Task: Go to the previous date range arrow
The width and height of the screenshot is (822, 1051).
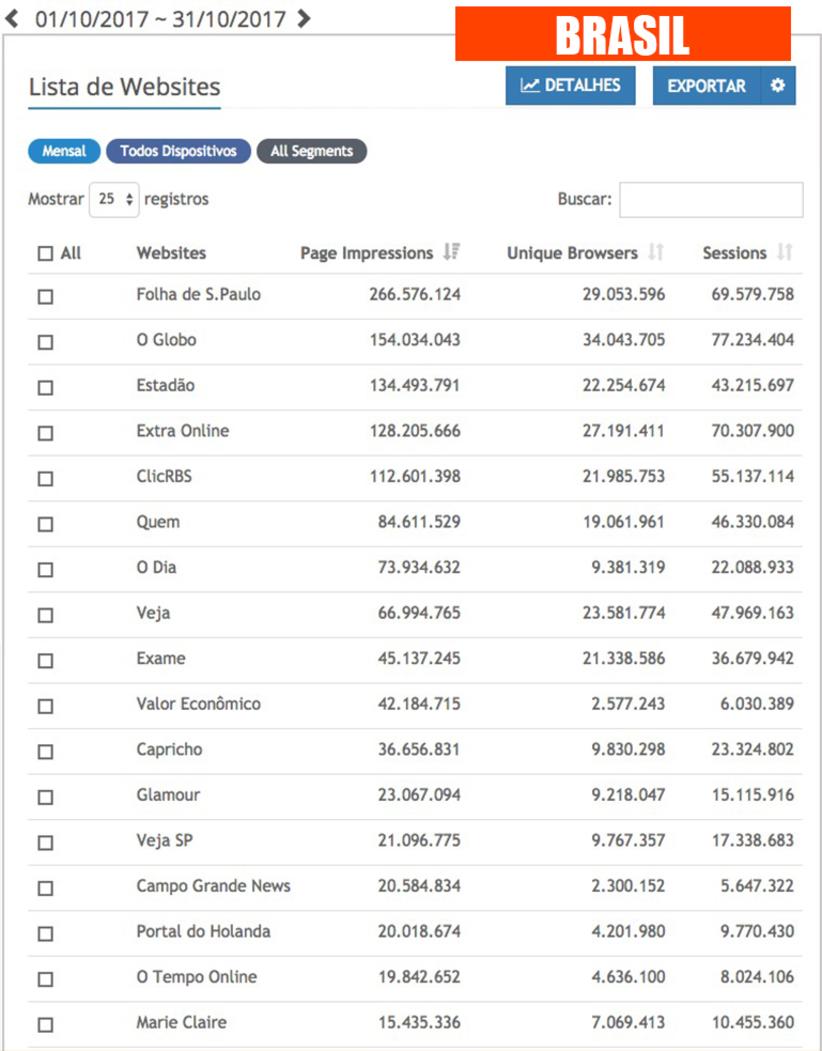Action: click(12, 18)
